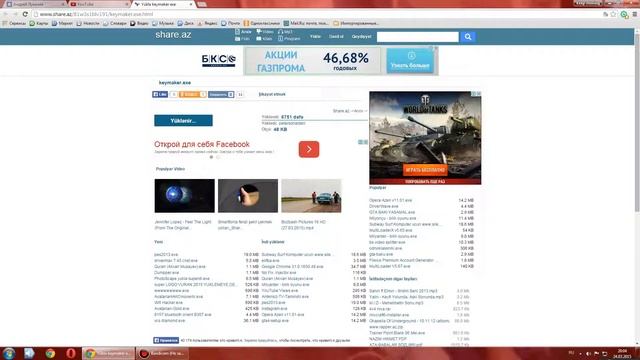
Task: Click the Şikayət etmək link
Action: pos(272,94)
